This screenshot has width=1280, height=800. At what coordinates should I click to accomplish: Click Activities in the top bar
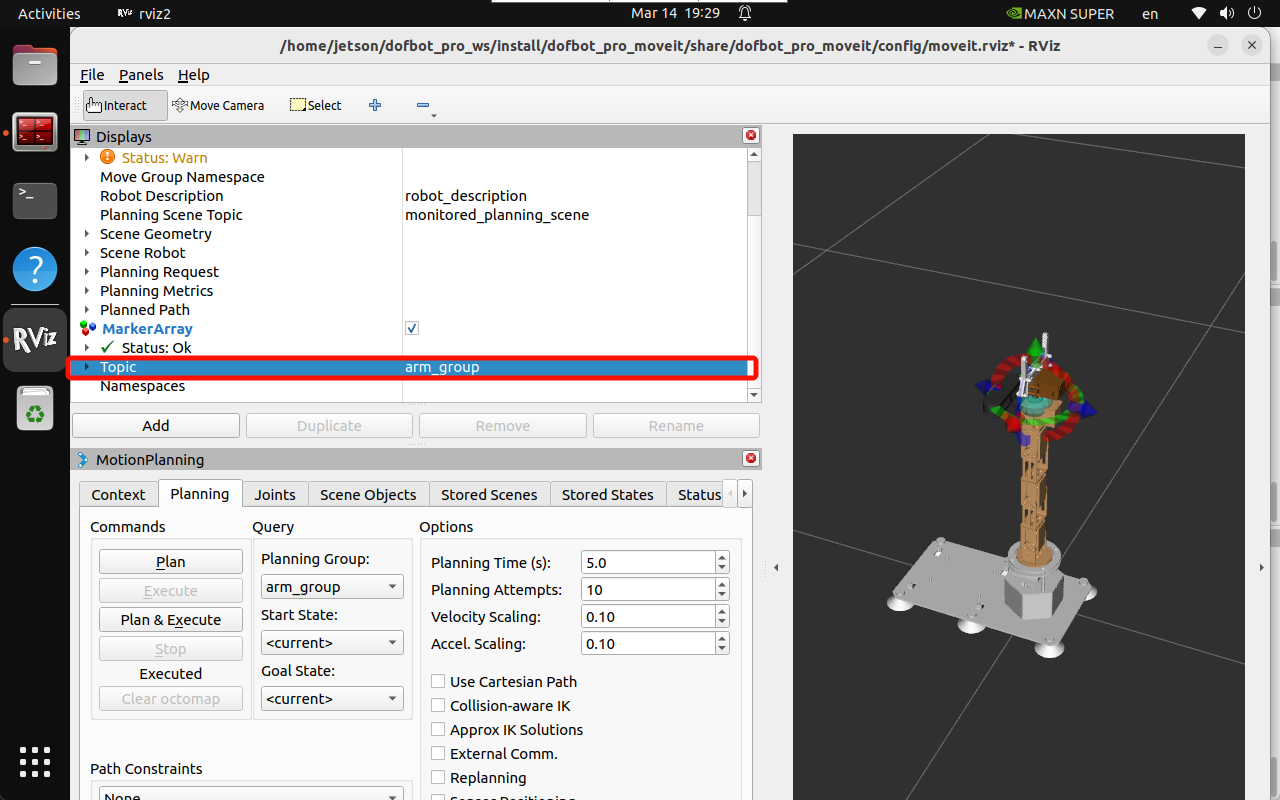pyautogui.click(x=49, y=13)
